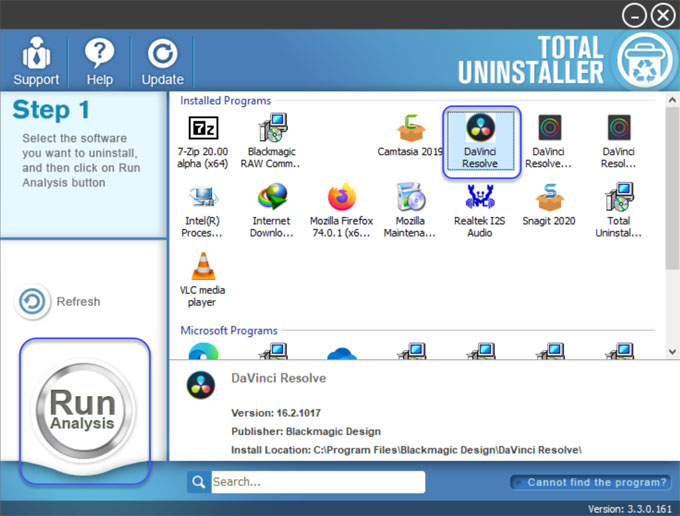The height and width of the screenshot is (516, 680).
Task: Click scrollbar up arrow in programs list
Action: click(x=672, y=100)
